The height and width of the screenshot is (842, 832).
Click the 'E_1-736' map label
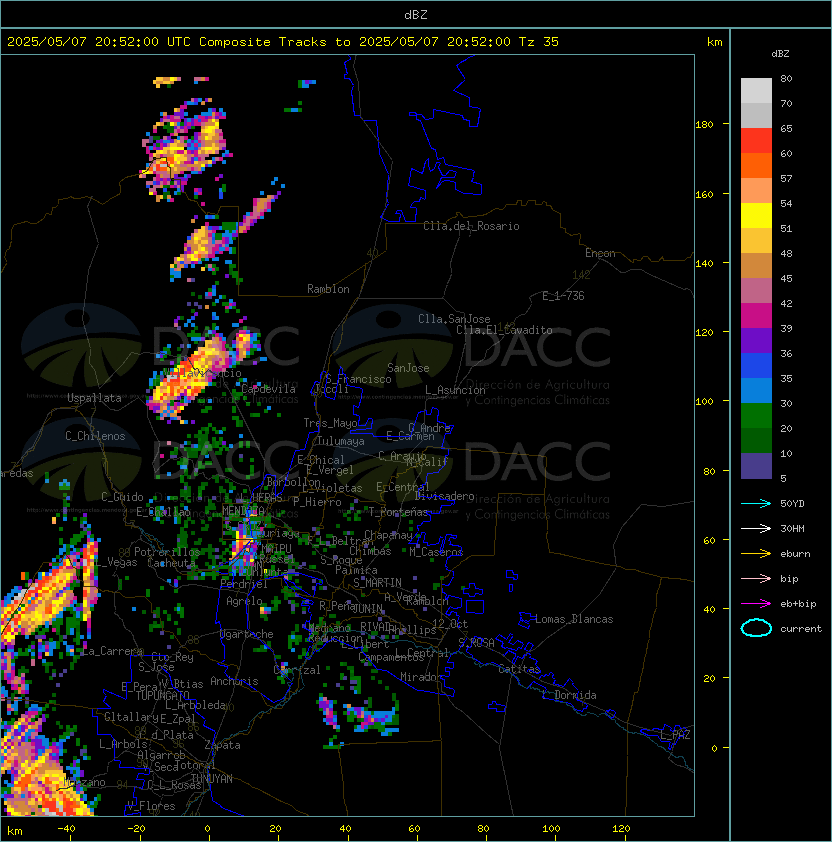tap(563, 296)
